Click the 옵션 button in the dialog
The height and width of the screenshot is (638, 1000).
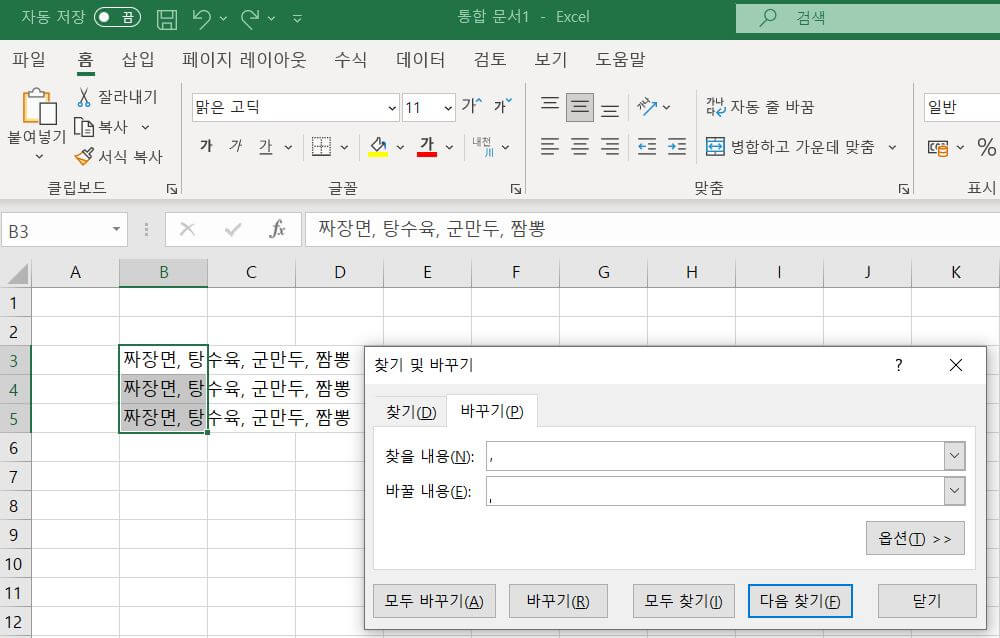[x=914, y=538]
